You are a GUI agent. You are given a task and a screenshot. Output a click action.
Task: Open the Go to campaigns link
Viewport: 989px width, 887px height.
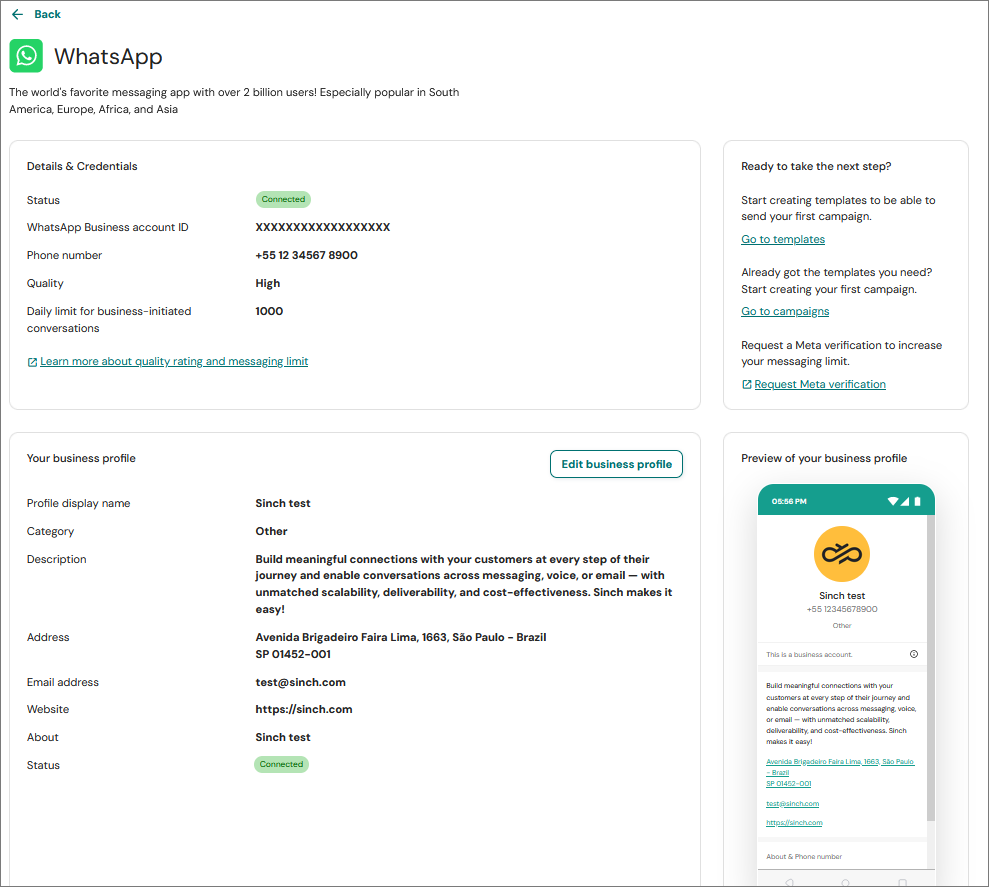click(785, 311)
